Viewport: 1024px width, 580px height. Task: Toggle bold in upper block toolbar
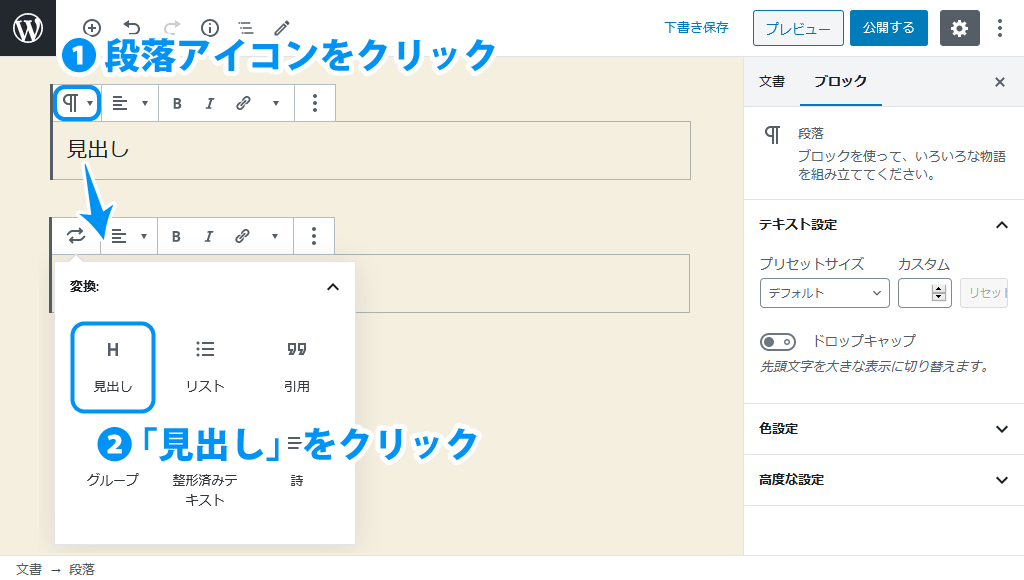pos(177,103)
